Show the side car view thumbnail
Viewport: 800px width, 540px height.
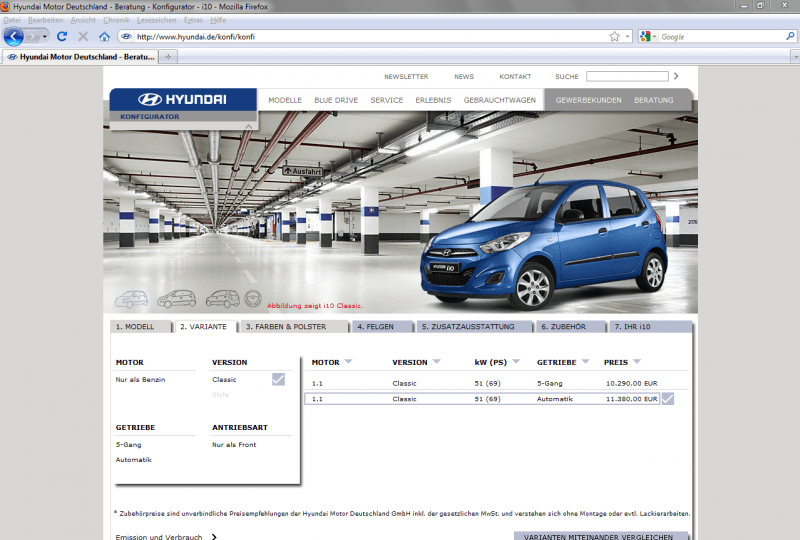(x=177, y=299)
